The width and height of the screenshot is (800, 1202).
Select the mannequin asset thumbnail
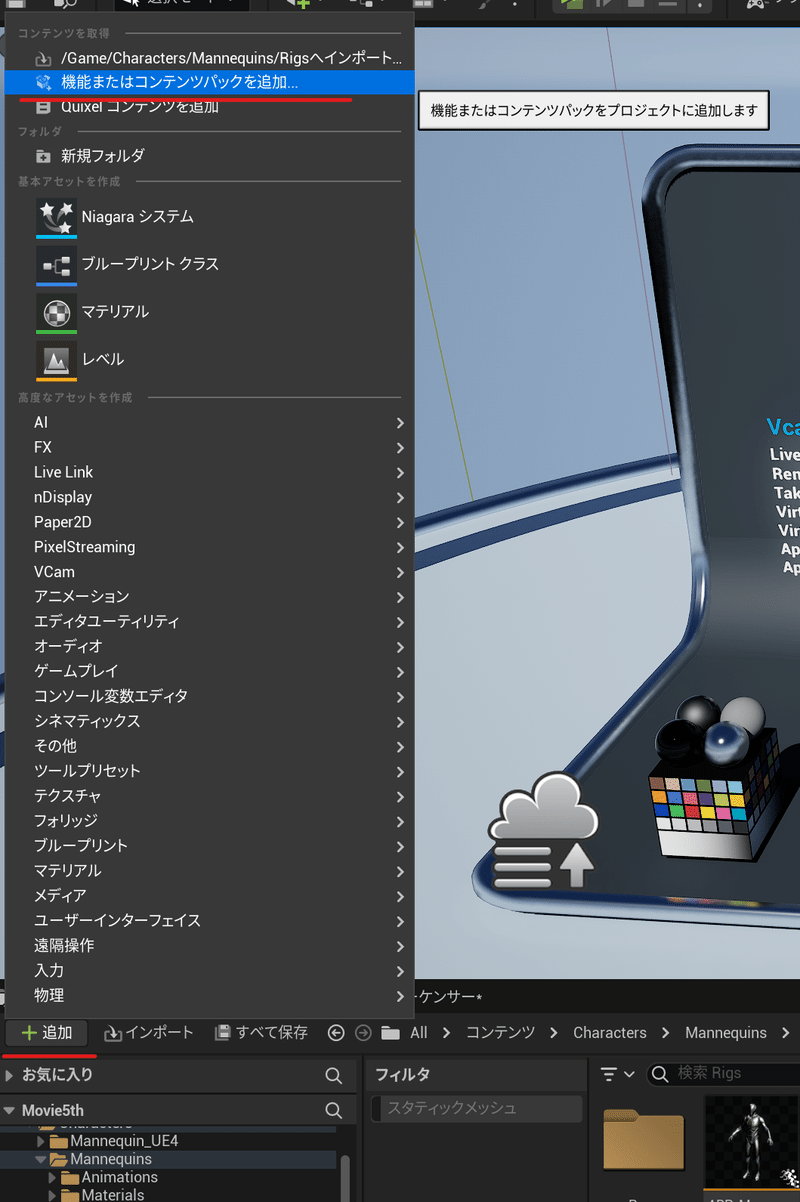pos(750,1140)
